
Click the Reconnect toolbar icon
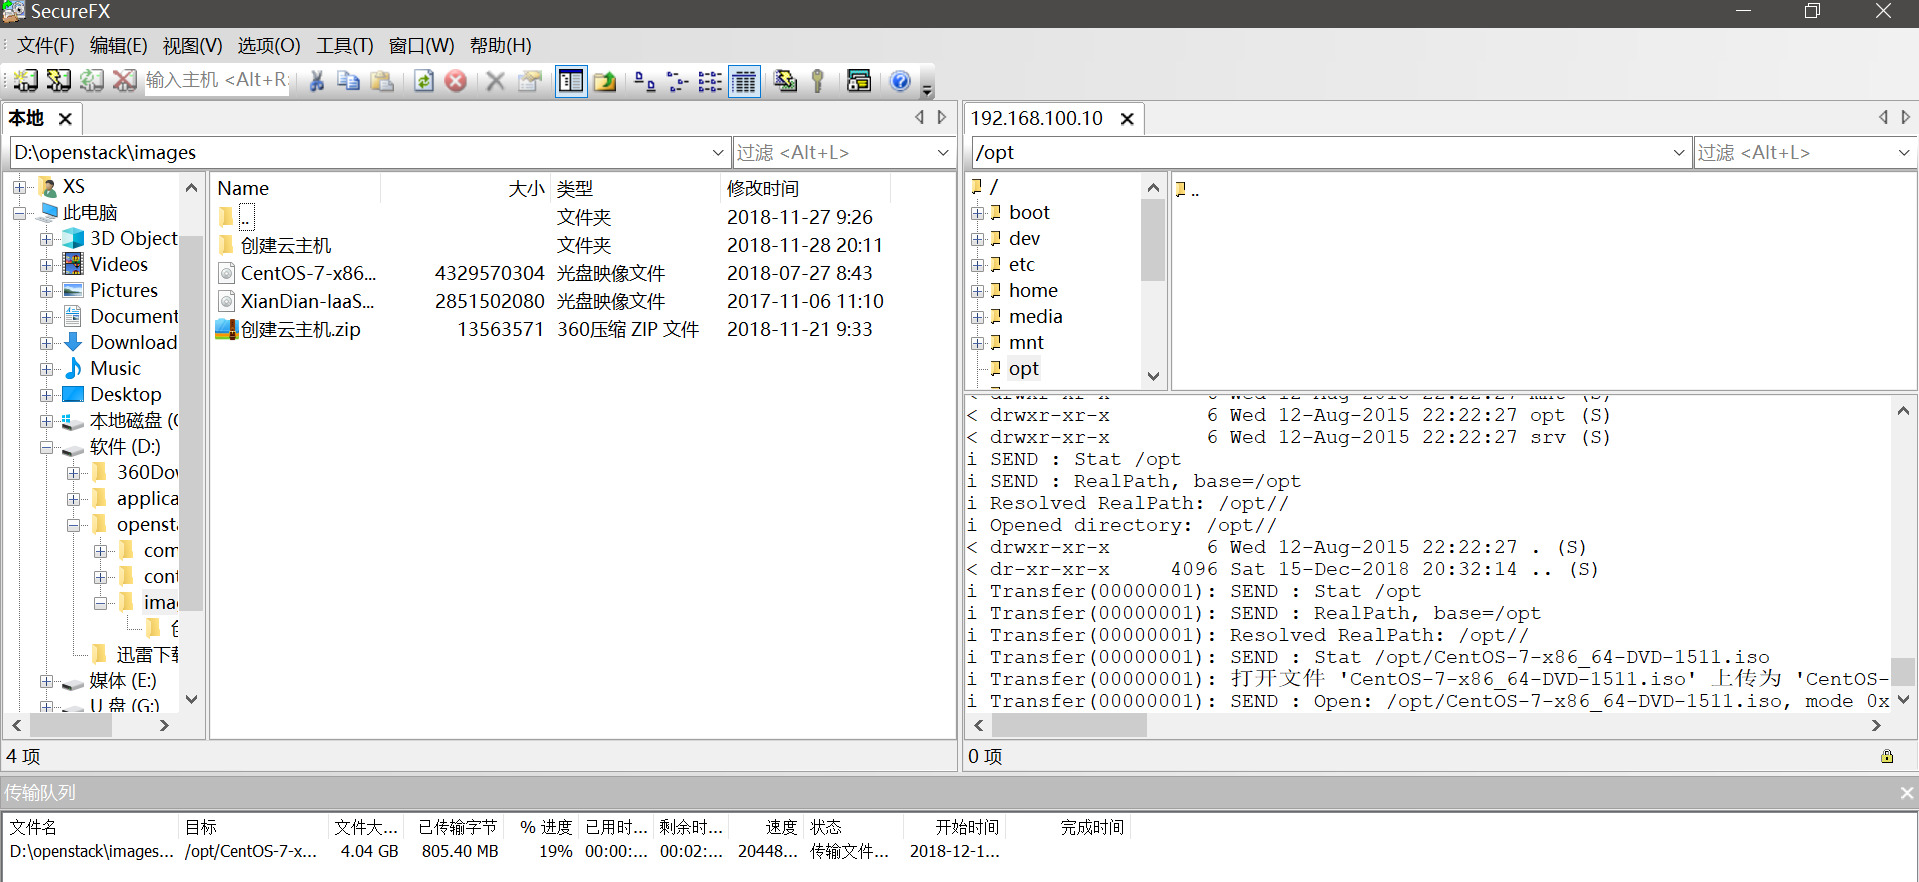(92, 81)
